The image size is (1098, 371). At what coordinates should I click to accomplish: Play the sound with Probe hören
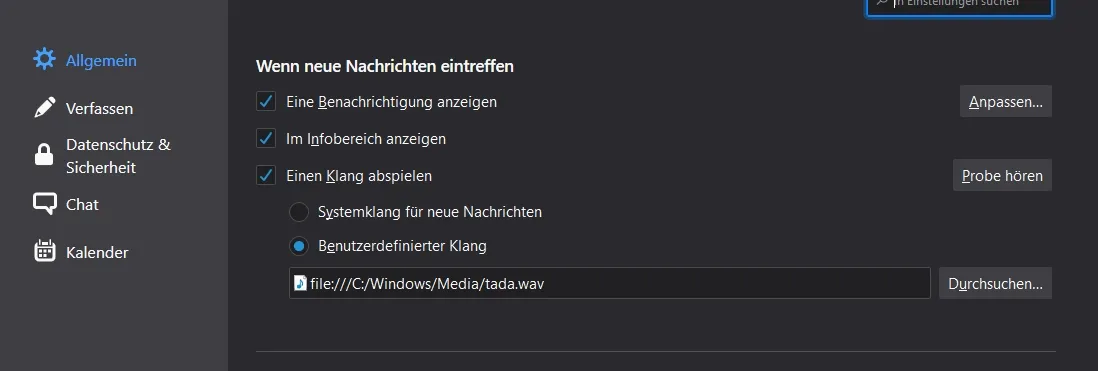1002,175
